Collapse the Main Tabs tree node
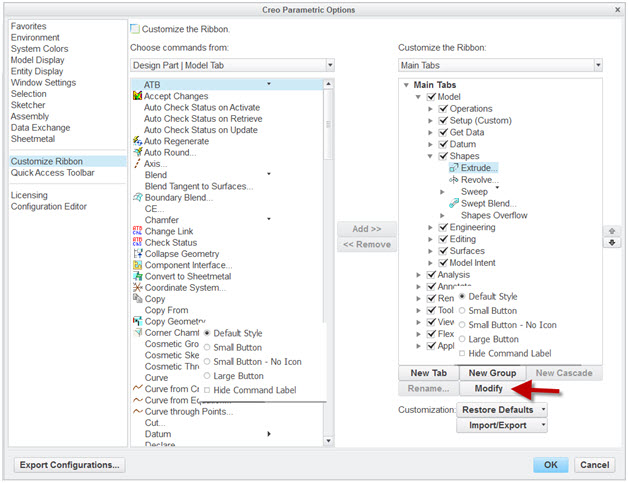 pyautogui.click(x=406, y=85)
